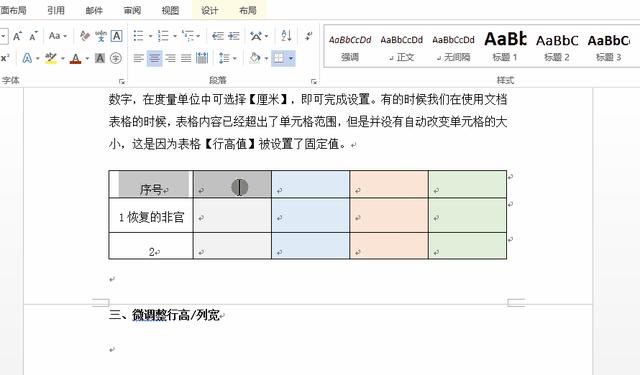
Task: Insert an enclosed character with the circled 字 icon
Action: pyautogui.click(x=116, y=58)
